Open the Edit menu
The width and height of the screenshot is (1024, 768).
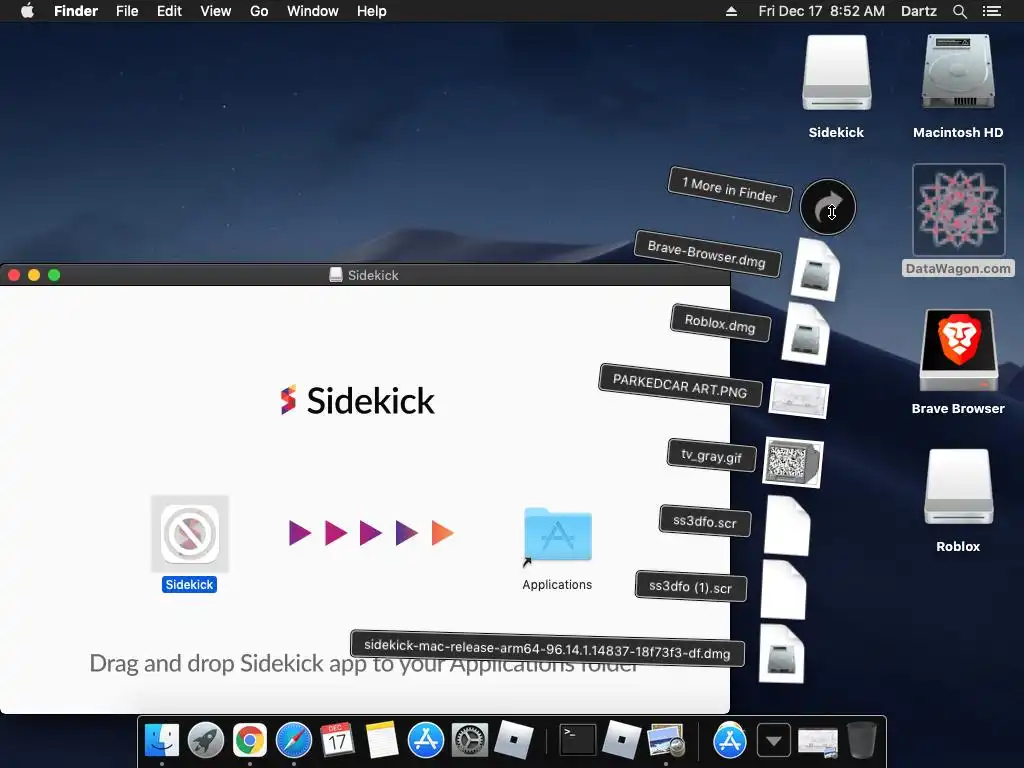pyautogui.click(x=169, y=11)
